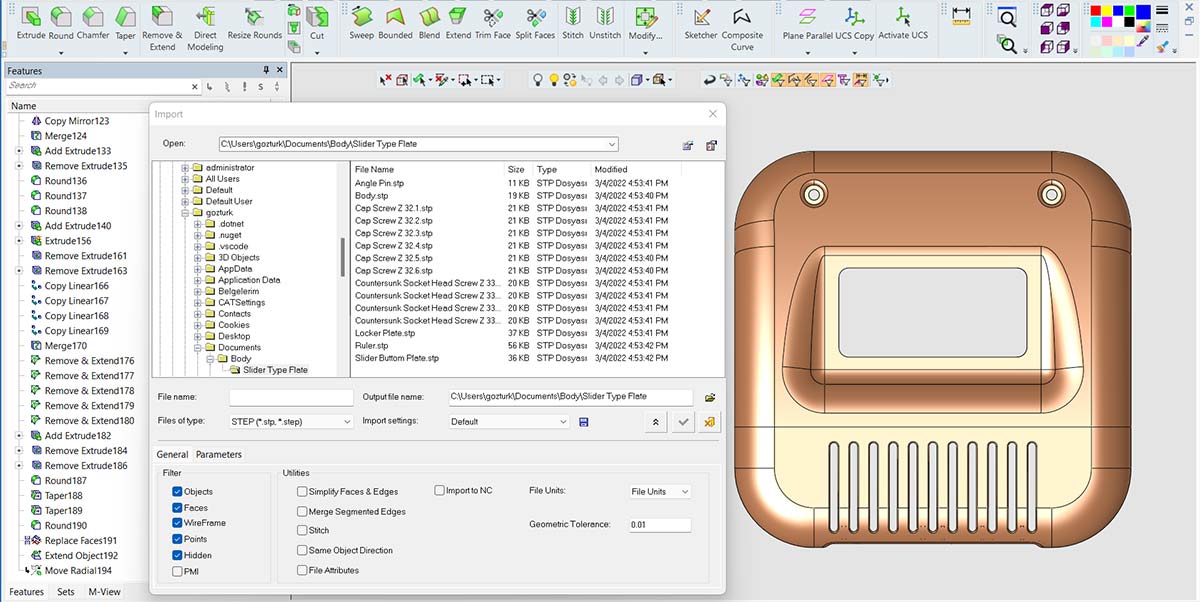Select the Blend surface tool
The width and height of the screenshot is (1200, 602).
(429, 23)
